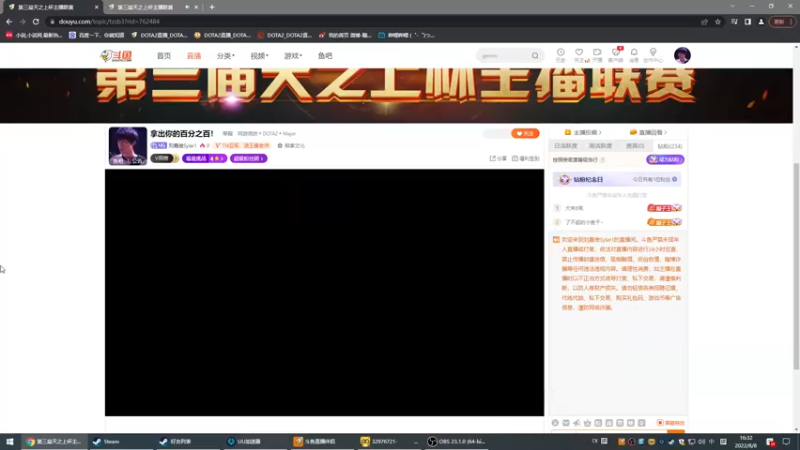Open the Windows notification center
This screenshot has height=450, width=800.
786,442
